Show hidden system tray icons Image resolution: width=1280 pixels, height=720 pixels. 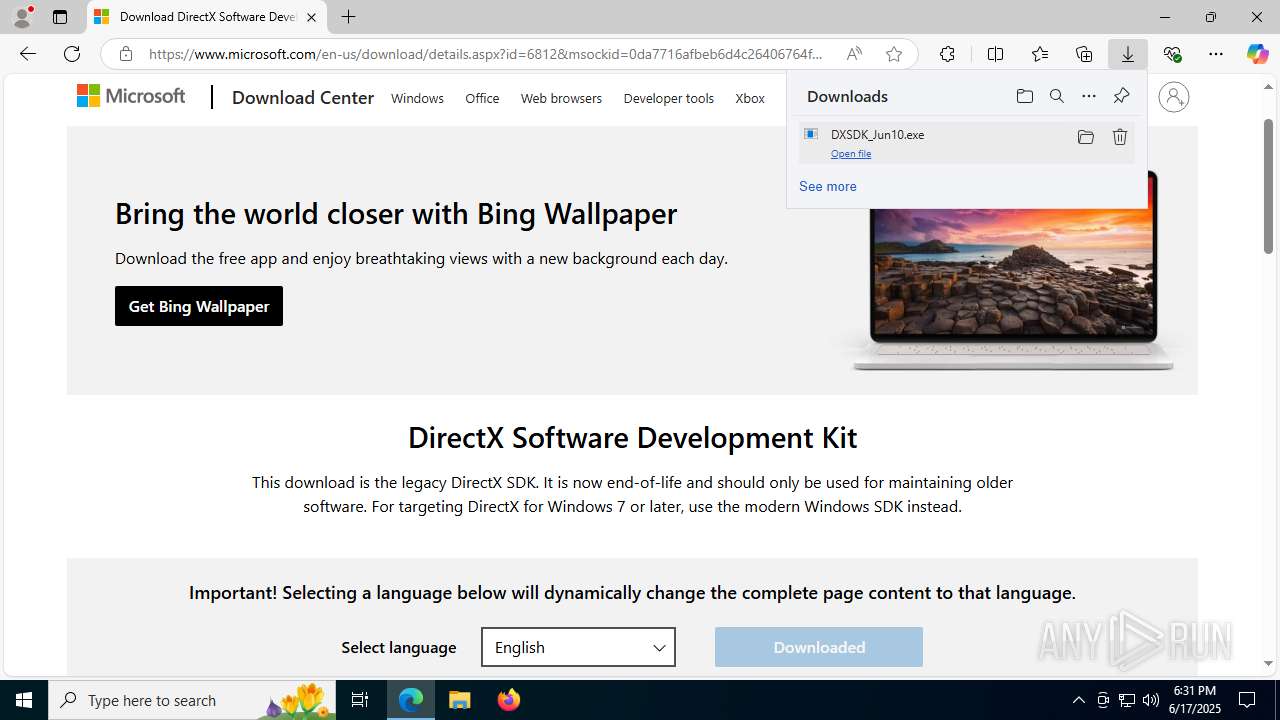(x=1078, y=700)
